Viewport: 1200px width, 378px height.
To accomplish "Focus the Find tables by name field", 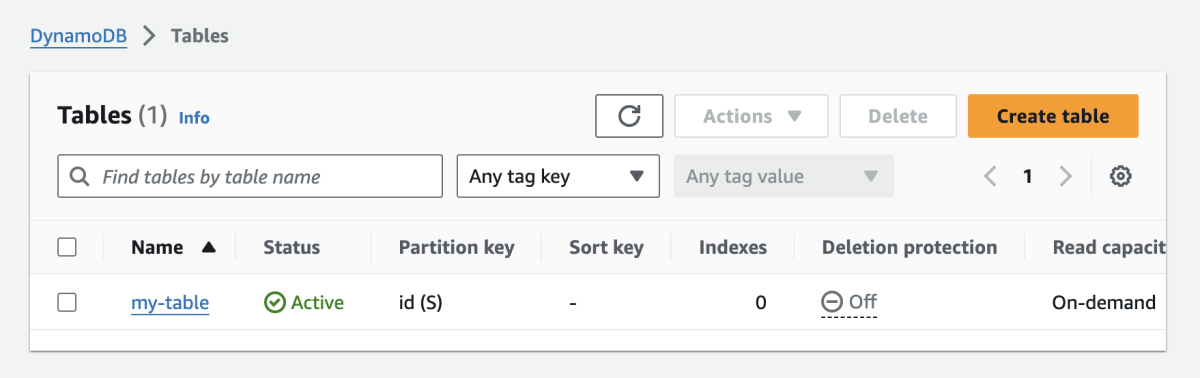I will coord(250,176).
